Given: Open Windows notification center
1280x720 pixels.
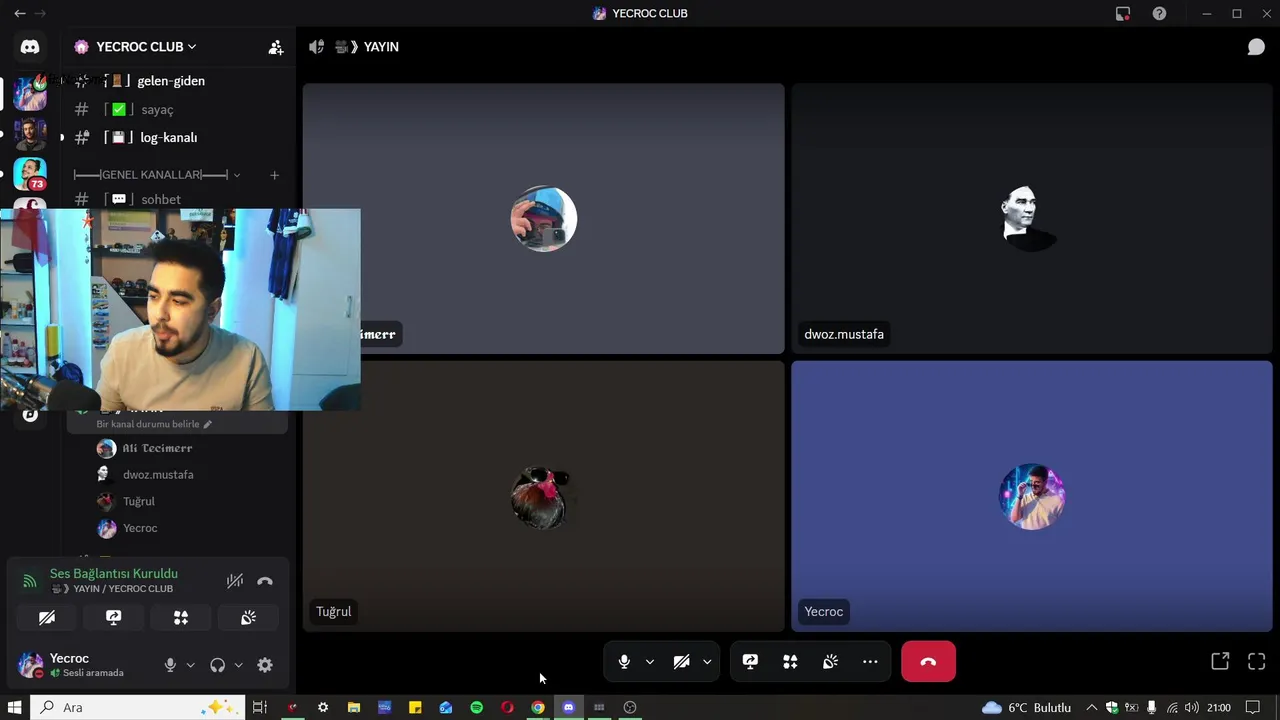Looking at the screenshot, I should pos(1253,707).
